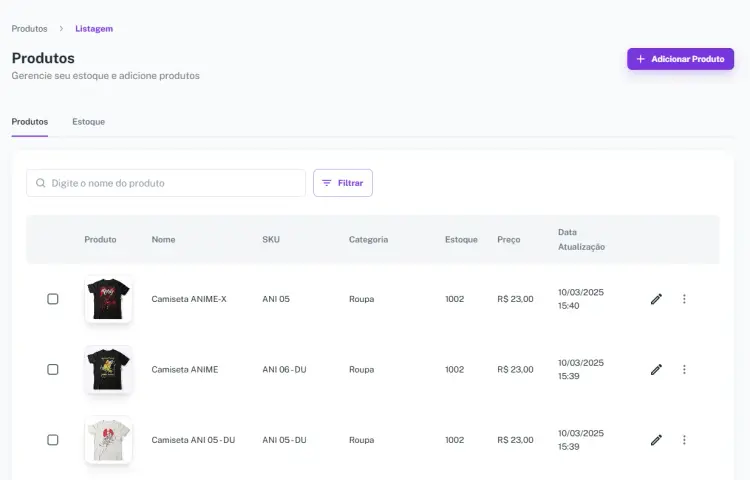Click the magnifier search icon

[41, 183]
